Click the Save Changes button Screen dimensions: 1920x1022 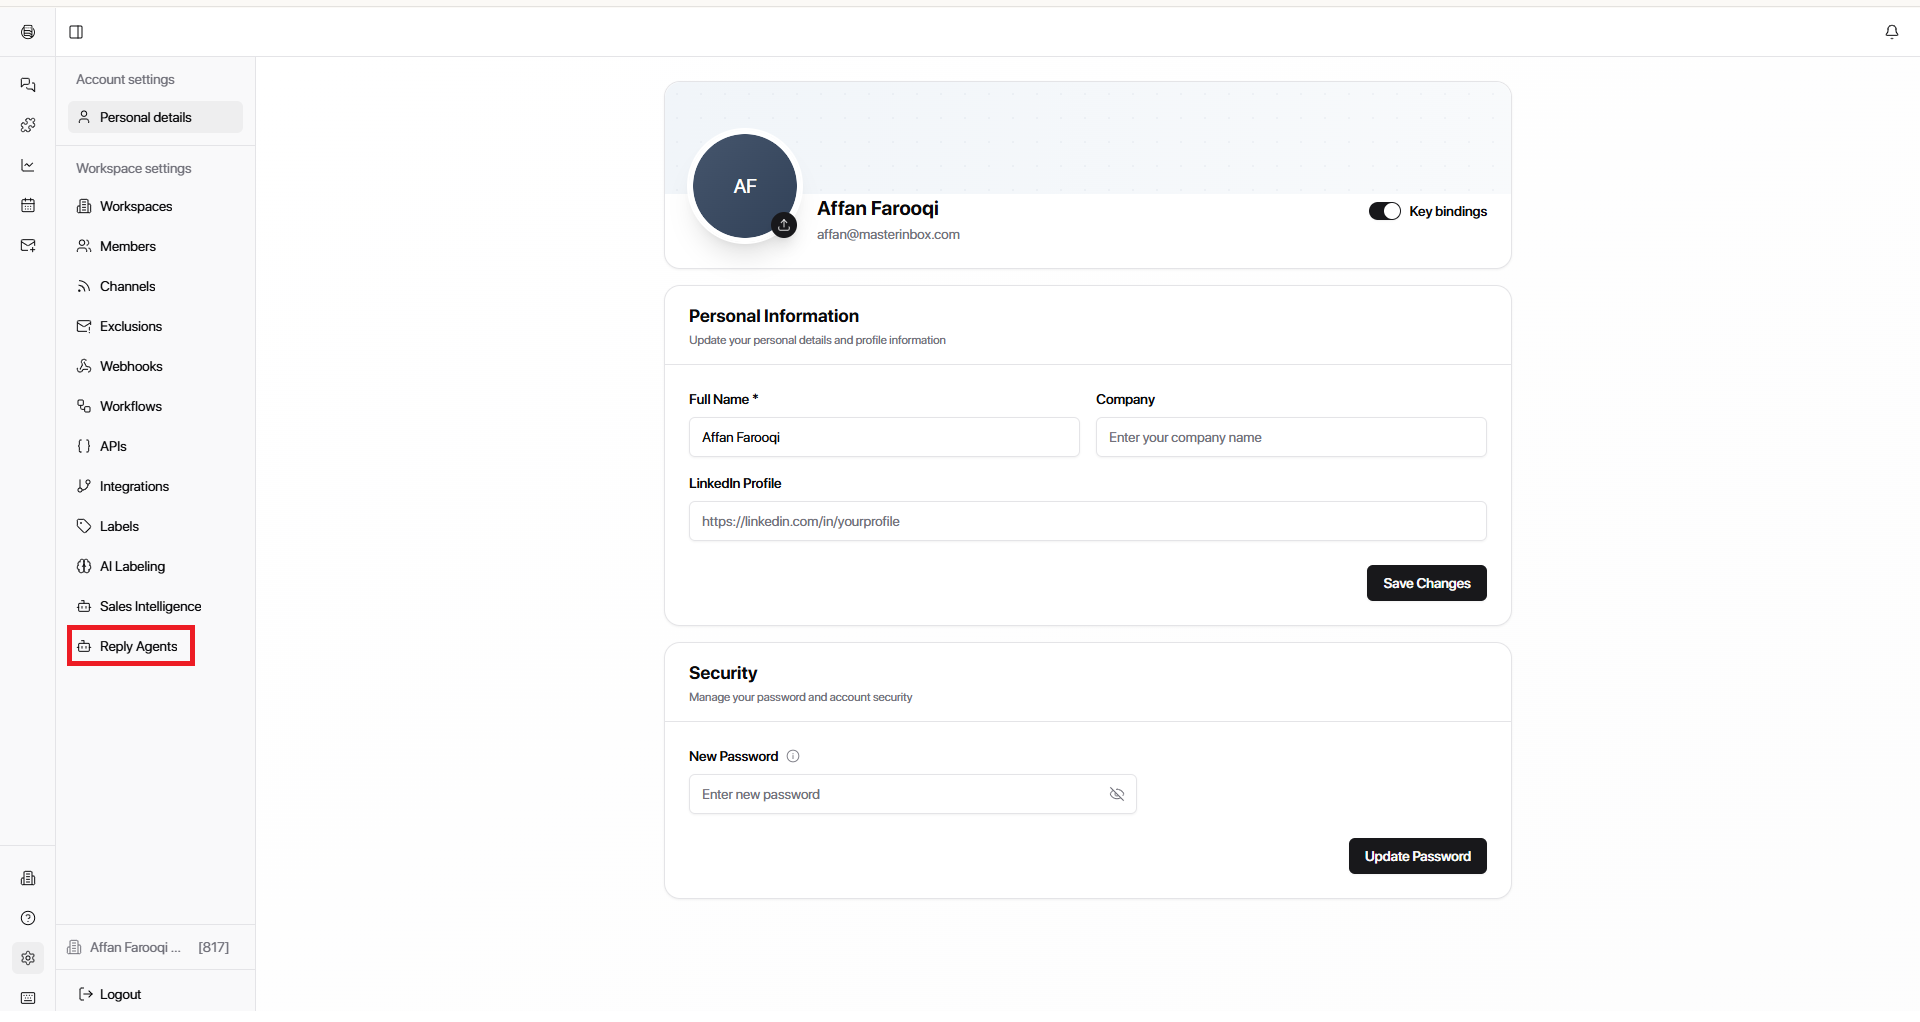tap(1426, 583)
